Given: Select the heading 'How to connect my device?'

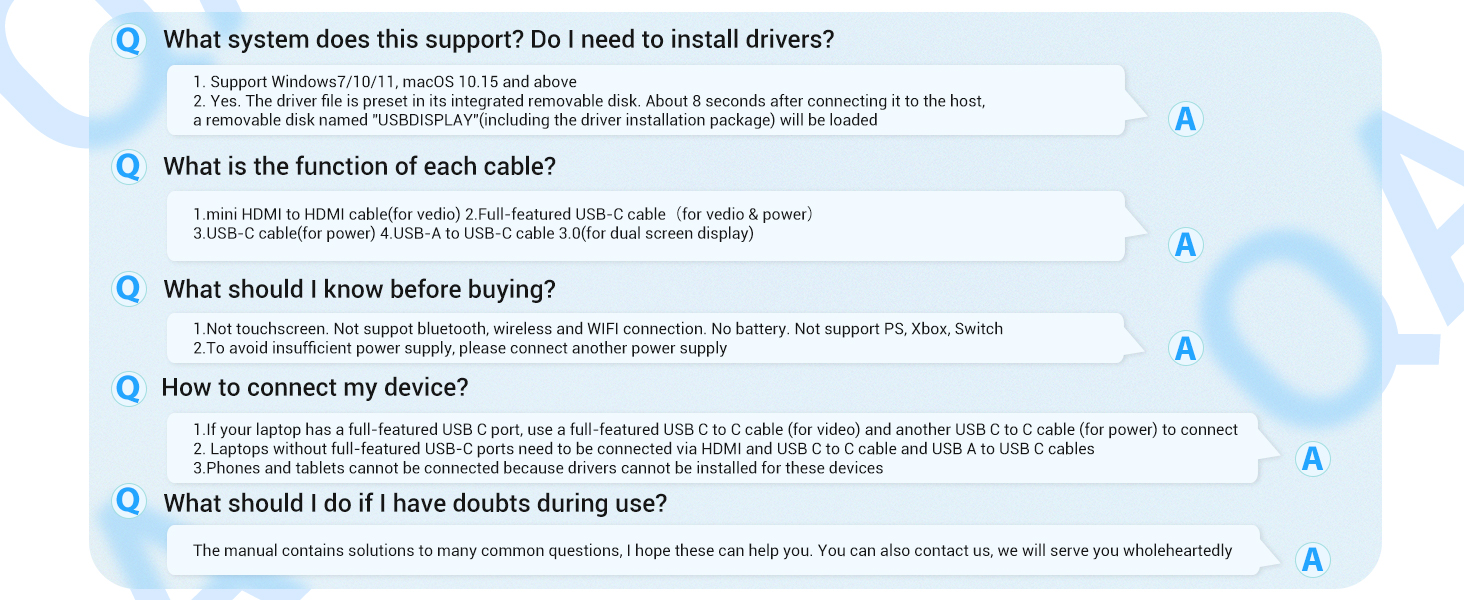Looking at the screenshot, I should [315, 387].
